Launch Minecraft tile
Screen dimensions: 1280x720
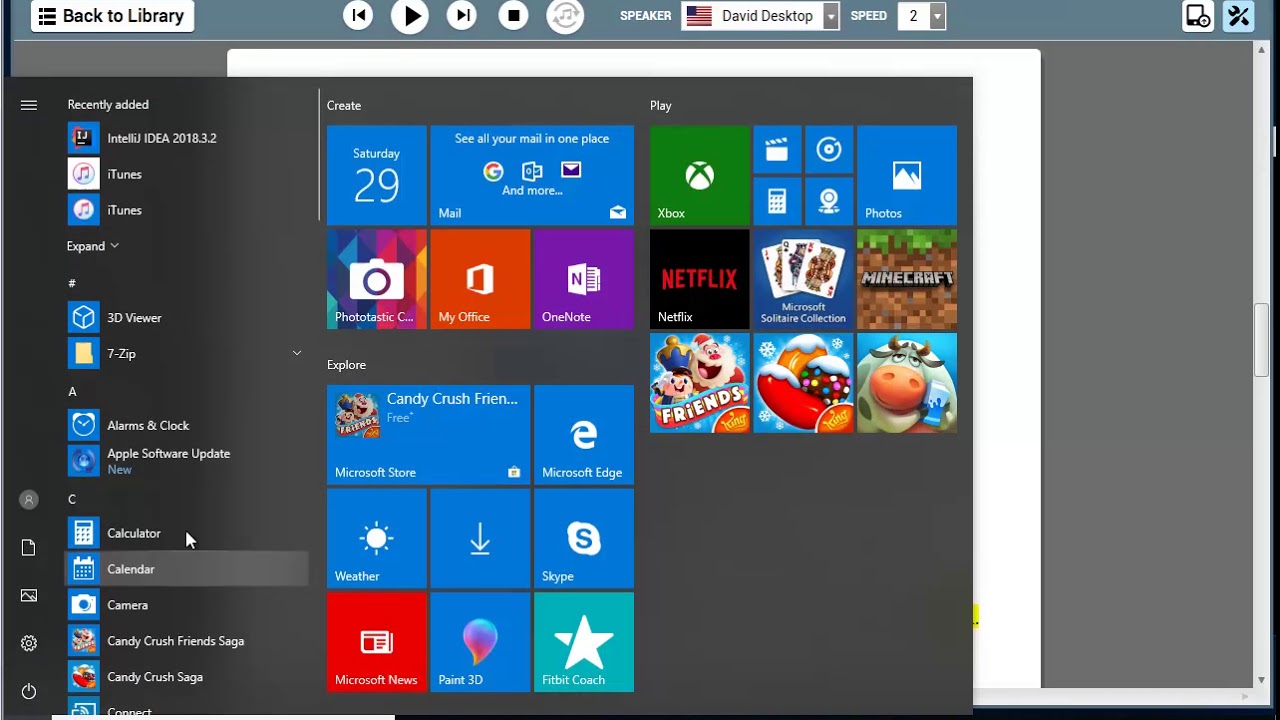tap(907, 279)
